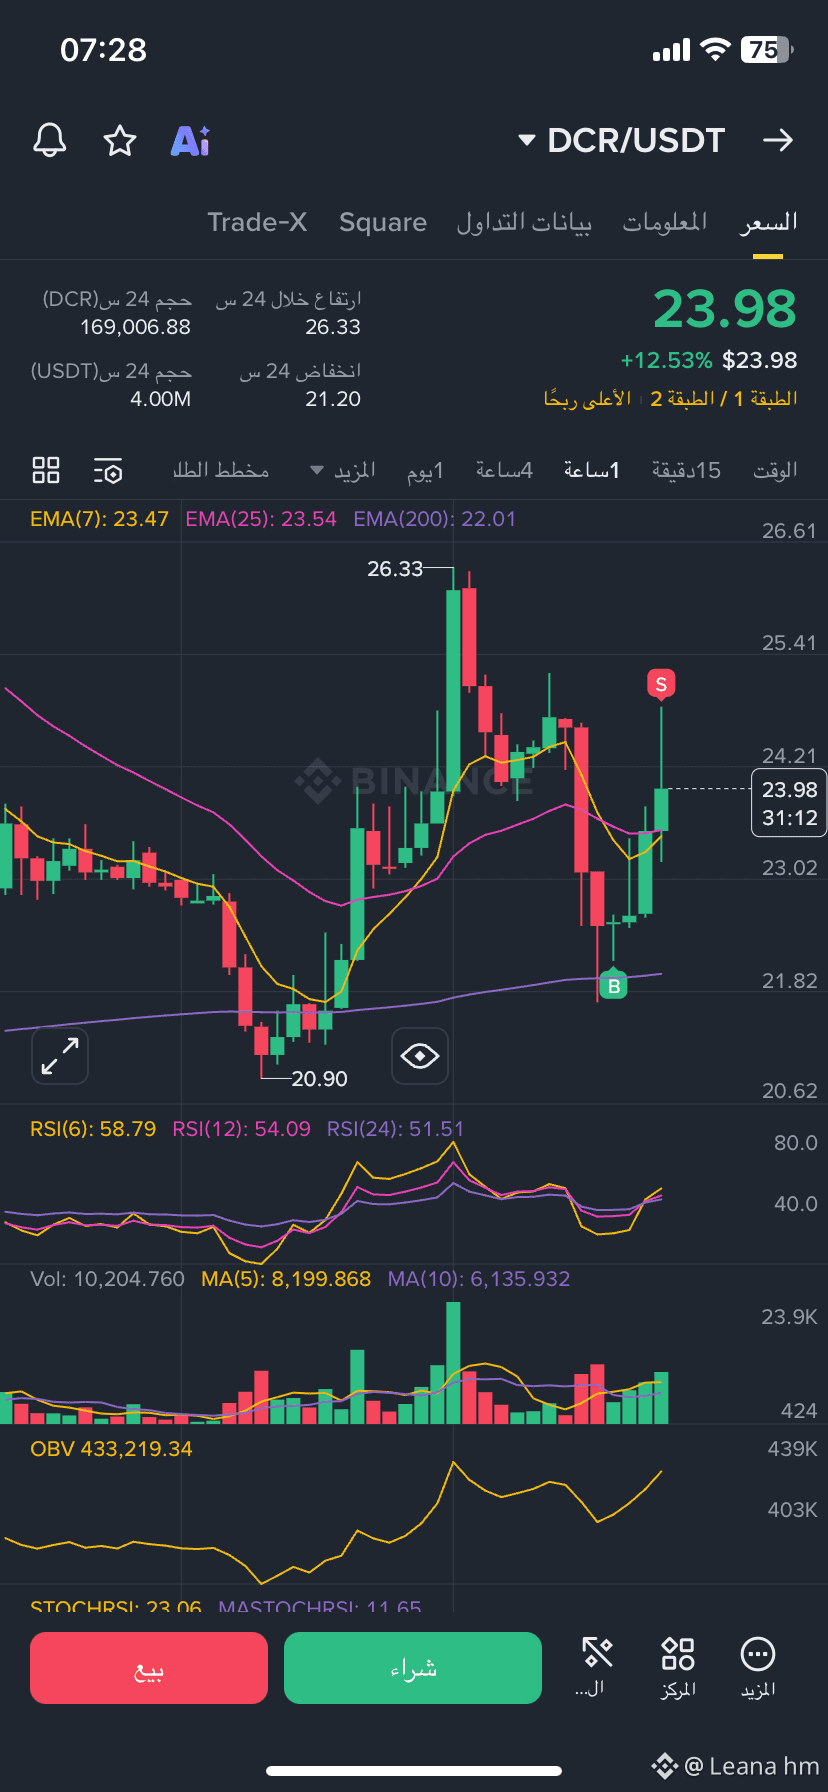This screenshot has width=828, height=1792.
Task: Select the 1يوم timeframe
Action: (x=425, y=470)
